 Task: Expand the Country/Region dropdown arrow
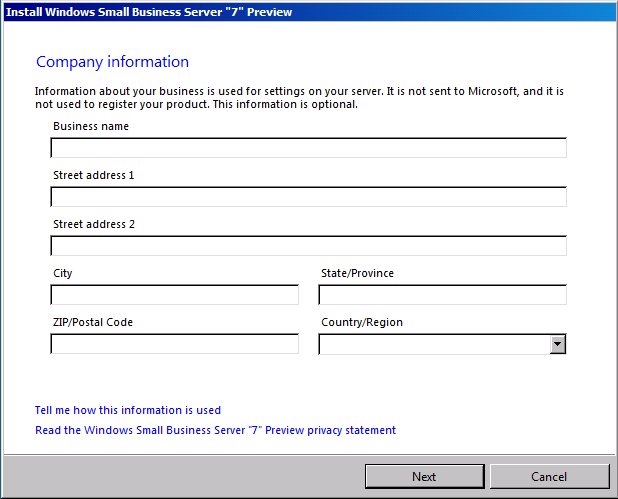coord(558,344)
